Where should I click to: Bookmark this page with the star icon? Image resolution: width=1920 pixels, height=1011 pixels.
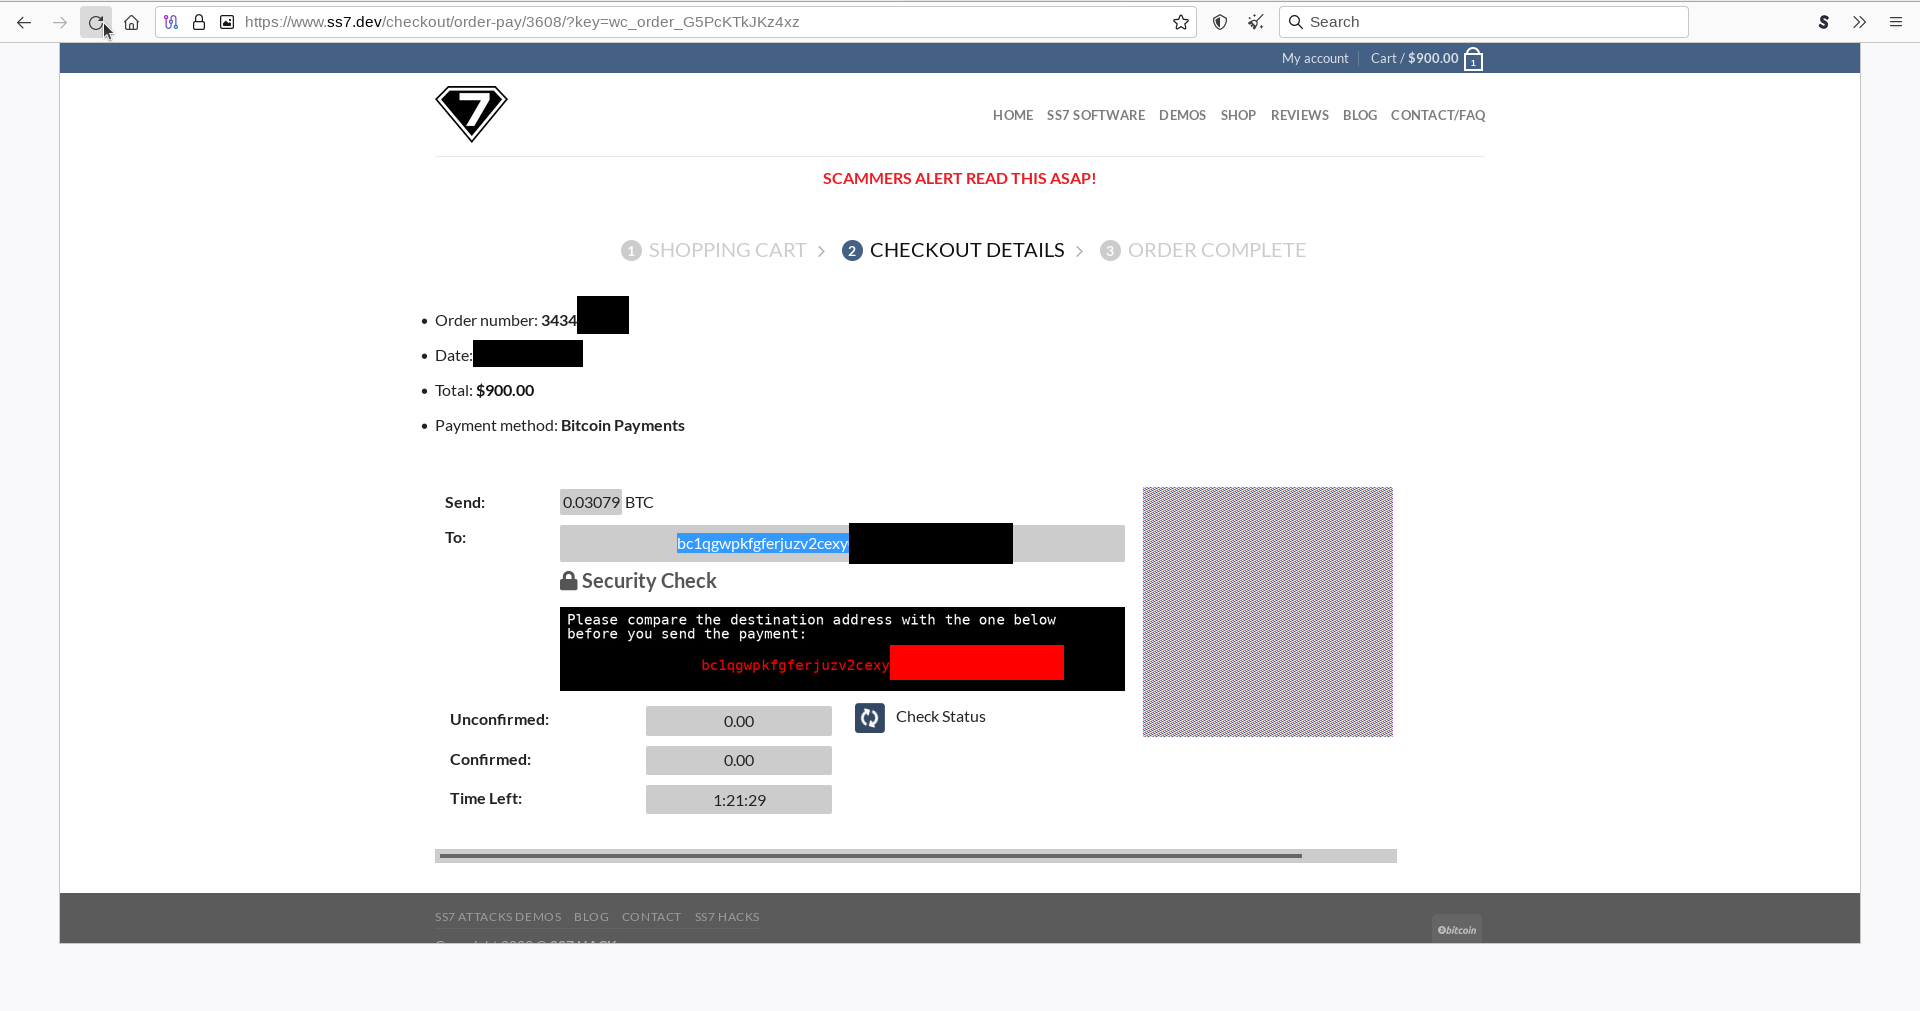[x=1181, y=22]
